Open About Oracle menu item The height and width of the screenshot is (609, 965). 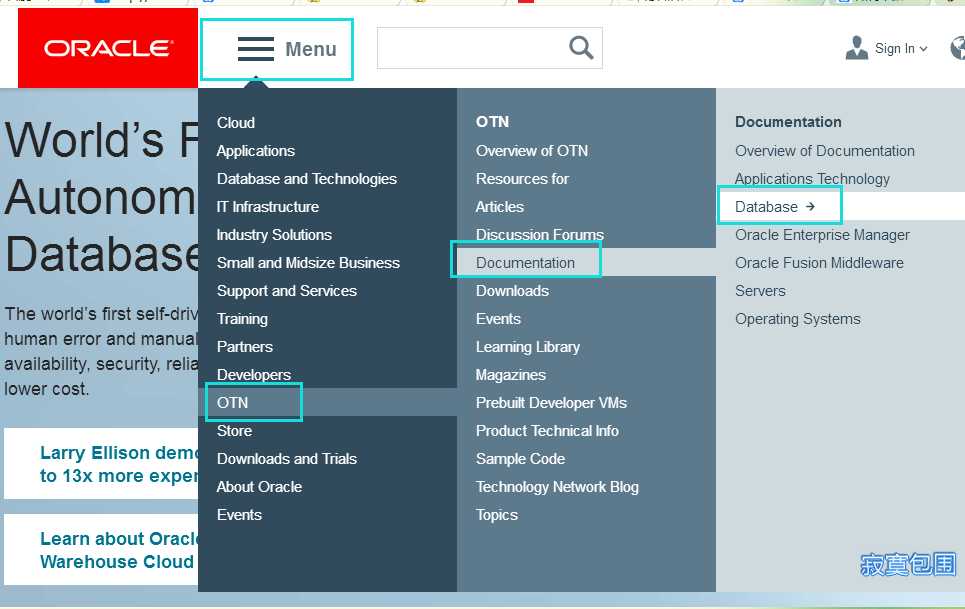coord(259,487)
